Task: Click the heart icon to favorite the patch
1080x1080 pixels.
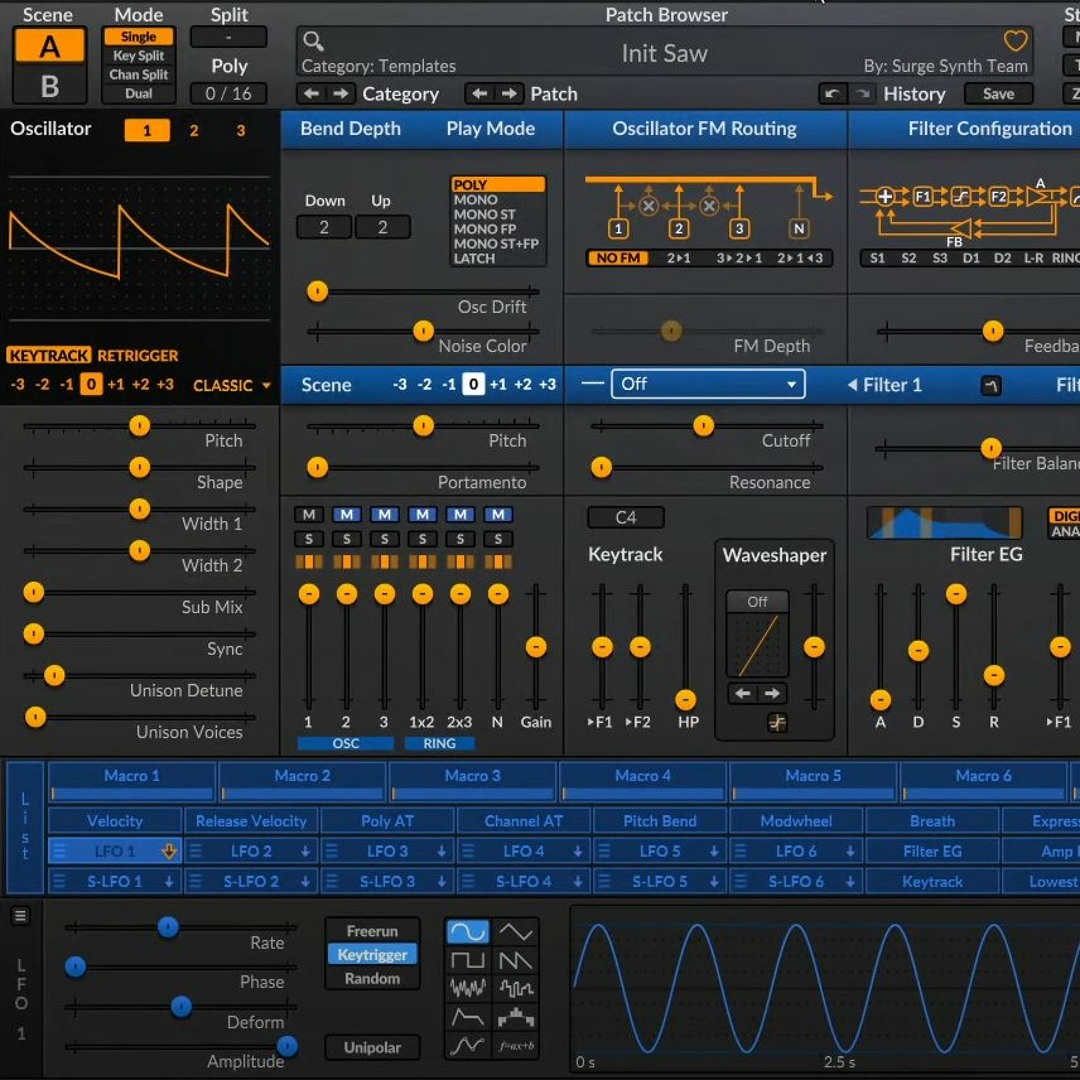Action: [1015, 41]
